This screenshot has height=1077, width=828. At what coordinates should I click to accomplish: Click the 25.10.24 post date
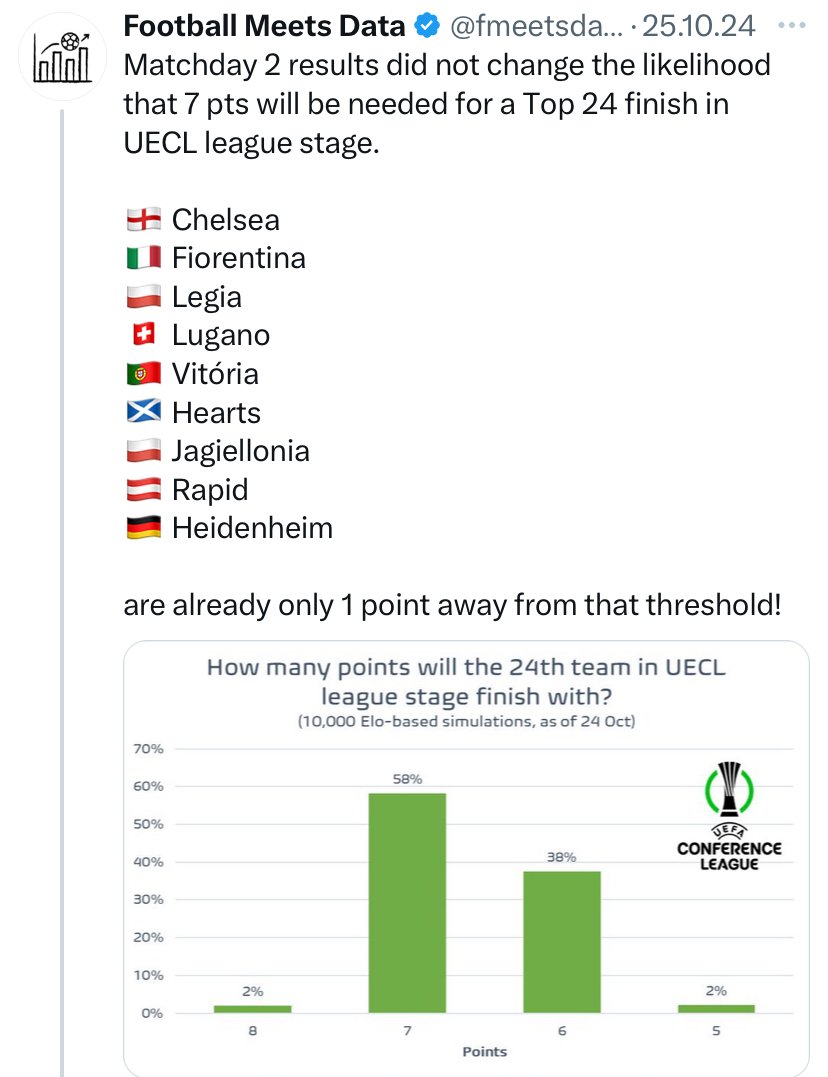click(x=698, y=26)
